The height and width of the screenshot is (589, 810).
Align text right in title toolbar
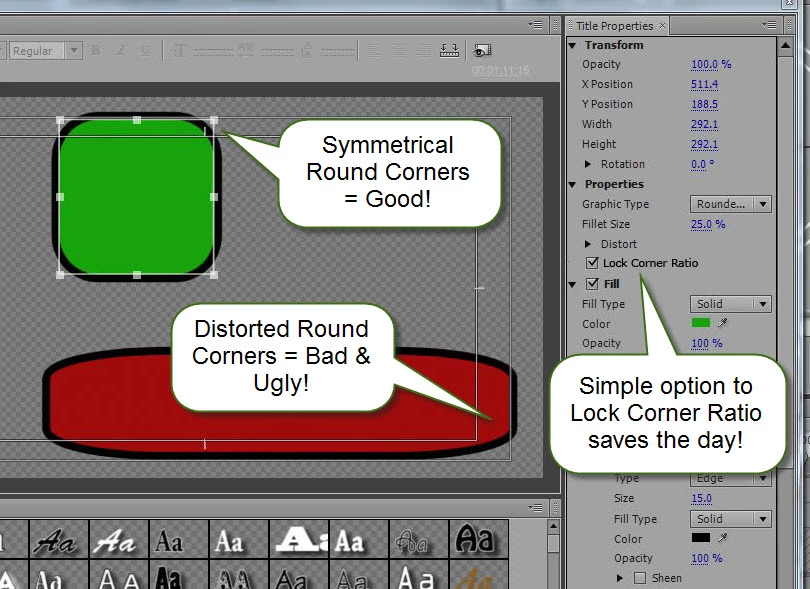[424, 51]
